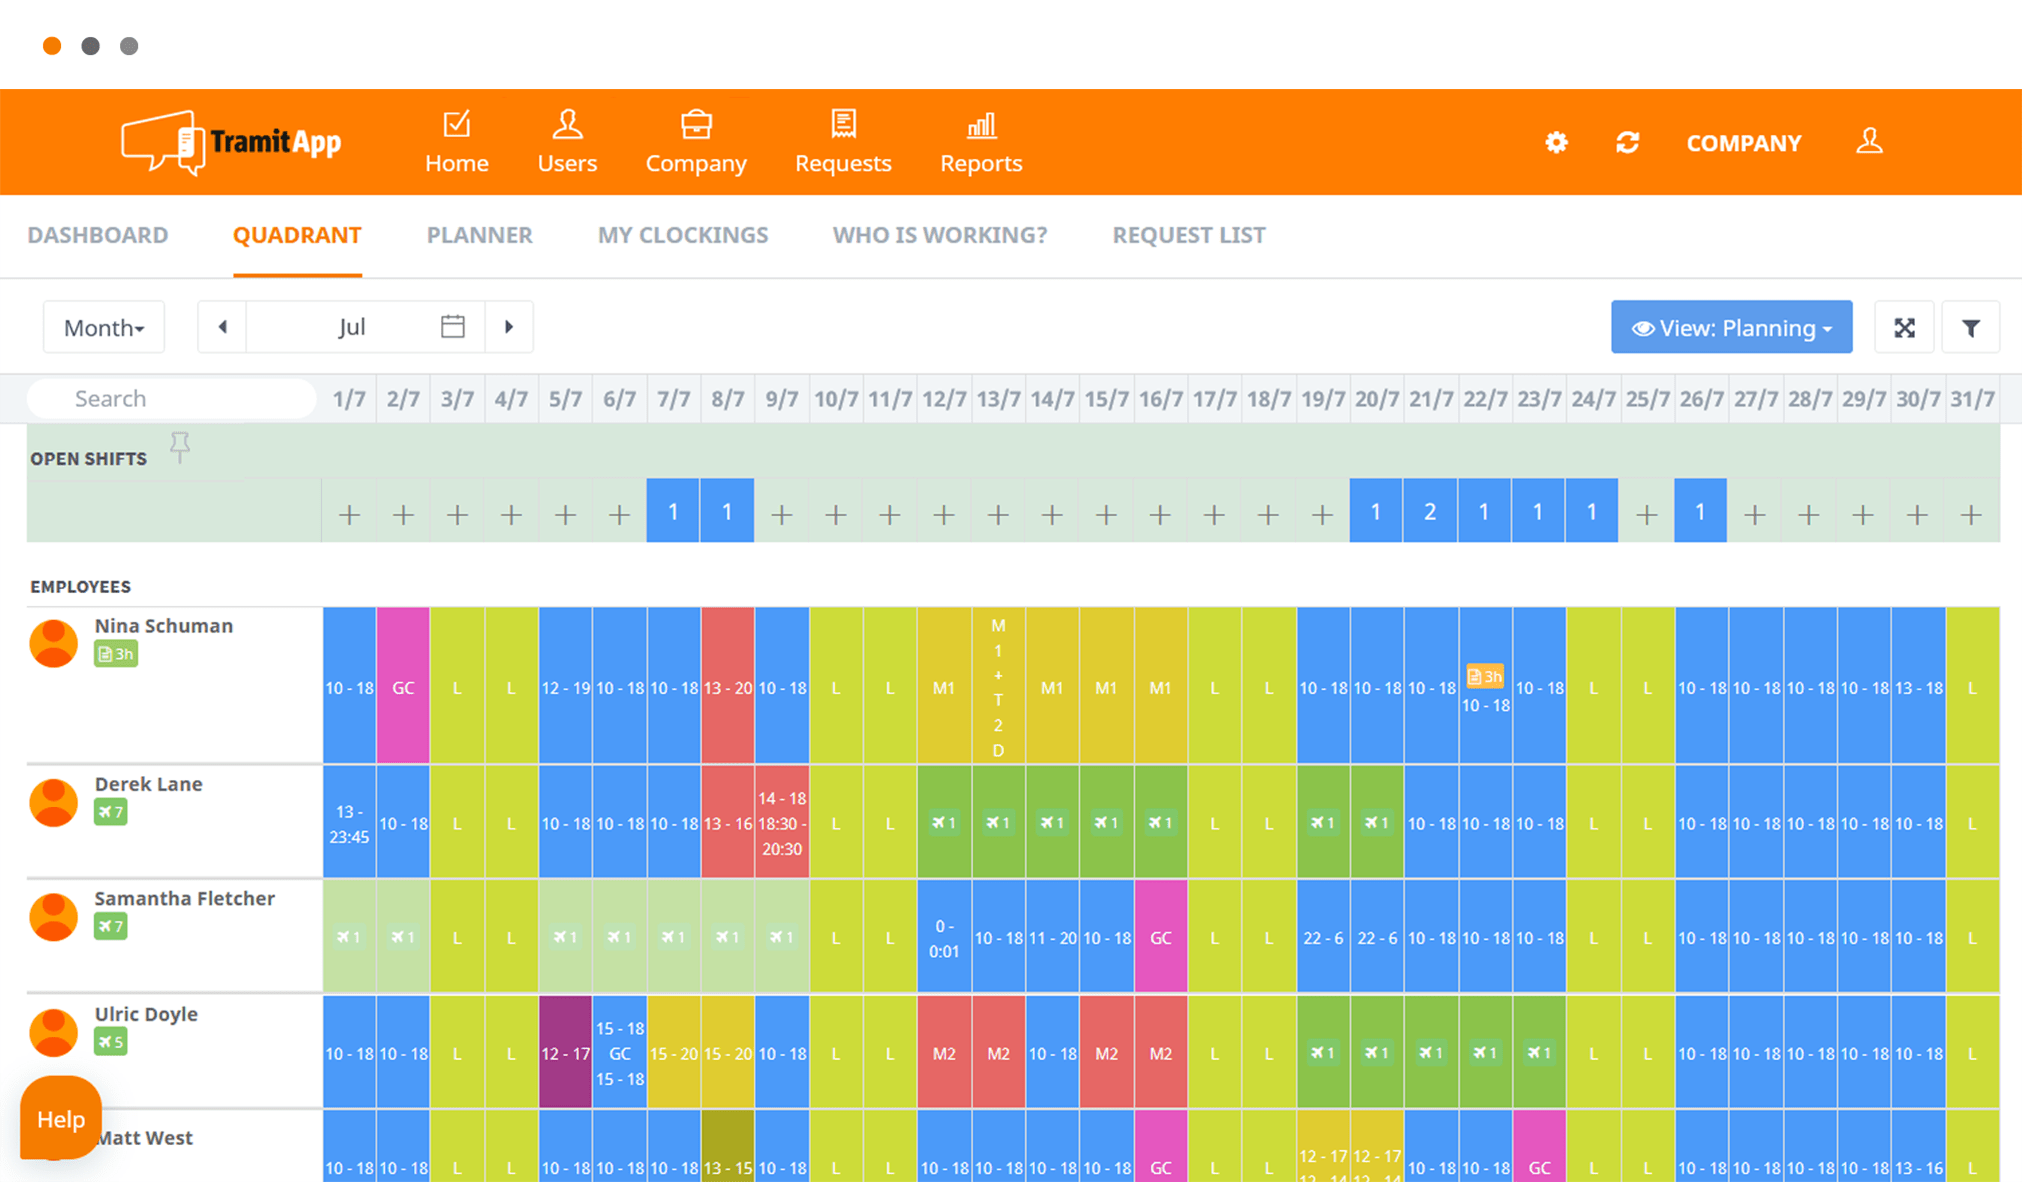Open the calendar picker icon
The height and width of the screenshot is (1182, 2022).
point(452,326)
